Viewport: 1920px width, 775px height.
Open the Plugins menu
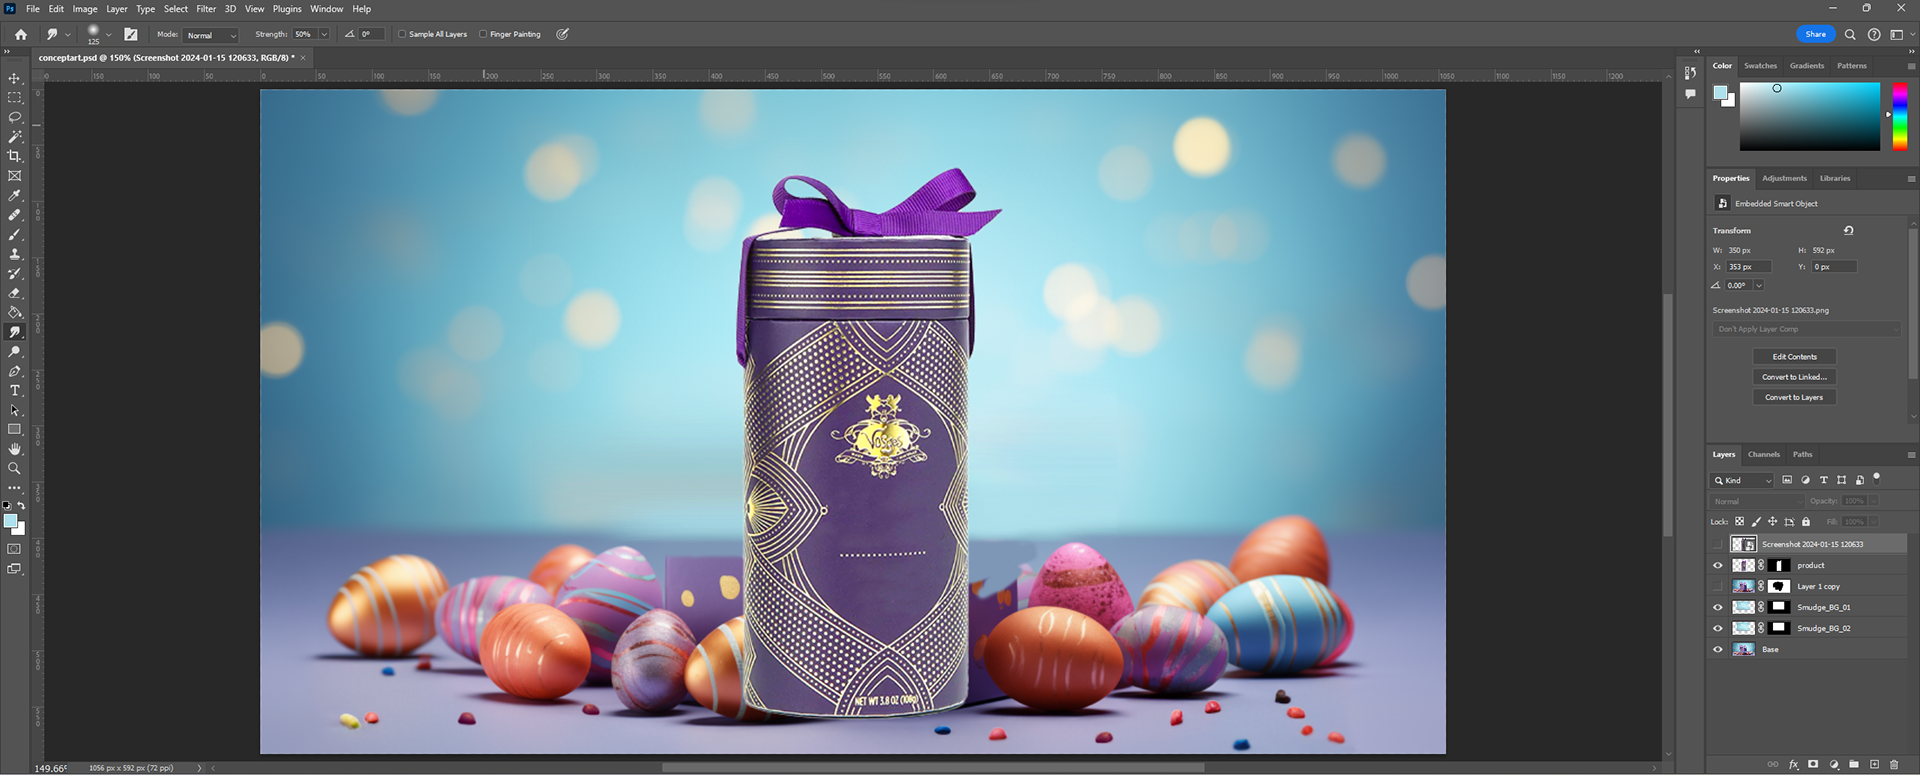[x=287, y=9]
